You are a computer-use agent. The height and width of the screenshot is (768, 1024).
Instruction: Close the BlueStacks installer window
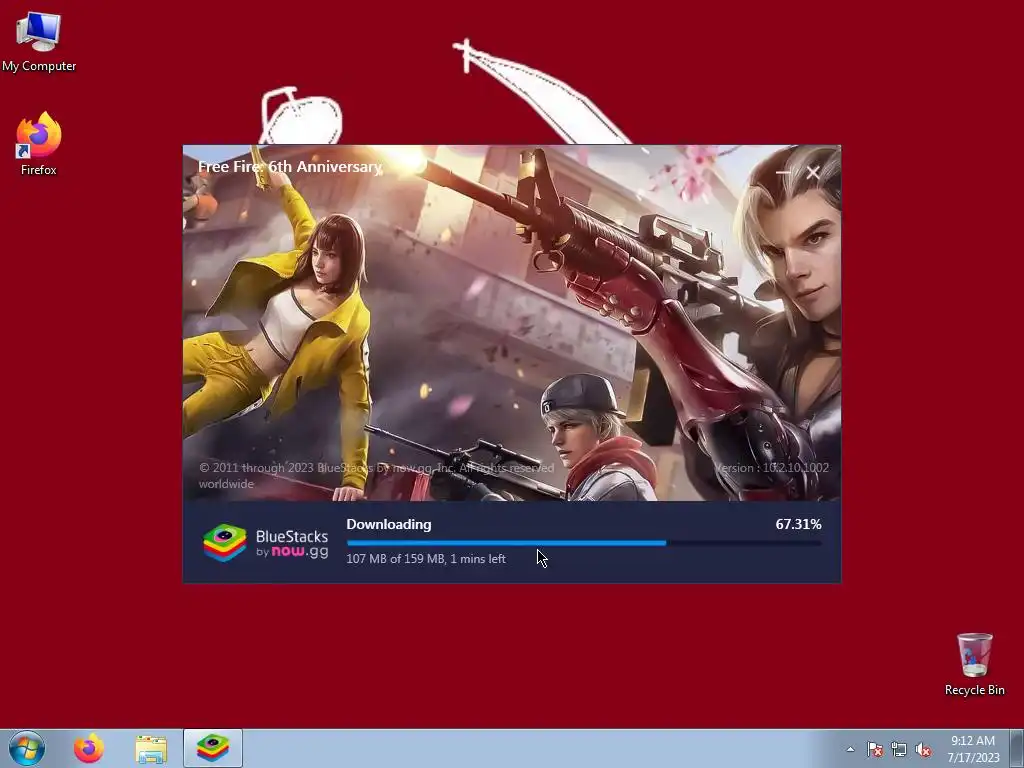point(813,172)
